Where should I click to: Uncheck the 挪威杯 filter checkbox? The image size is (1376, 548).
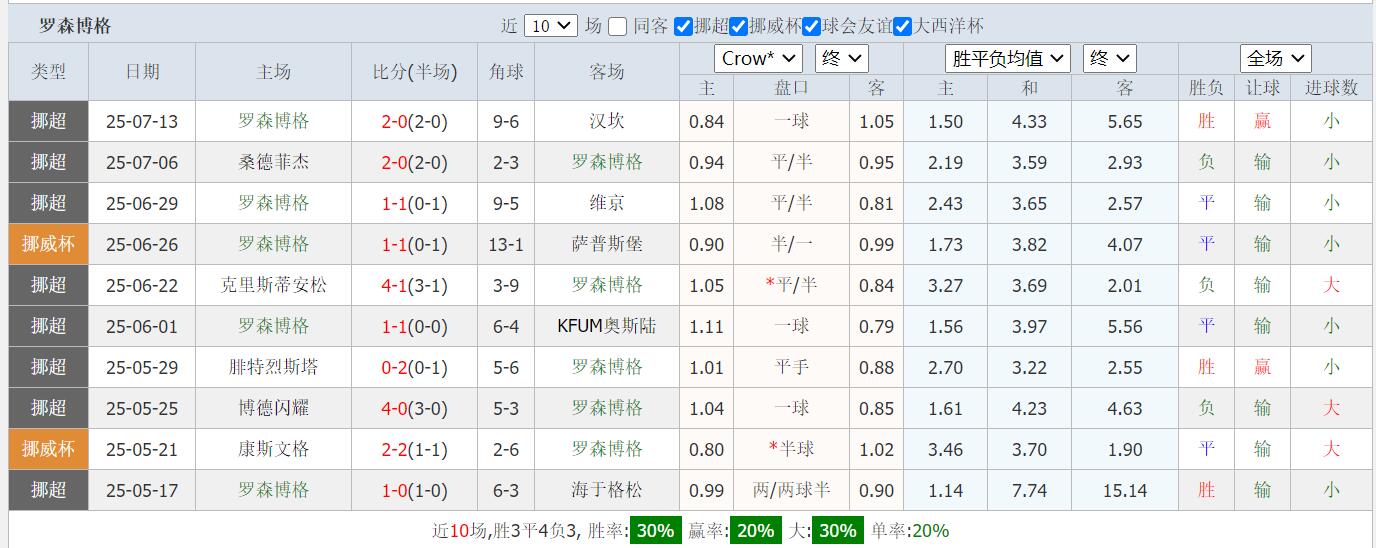(739, 27)
